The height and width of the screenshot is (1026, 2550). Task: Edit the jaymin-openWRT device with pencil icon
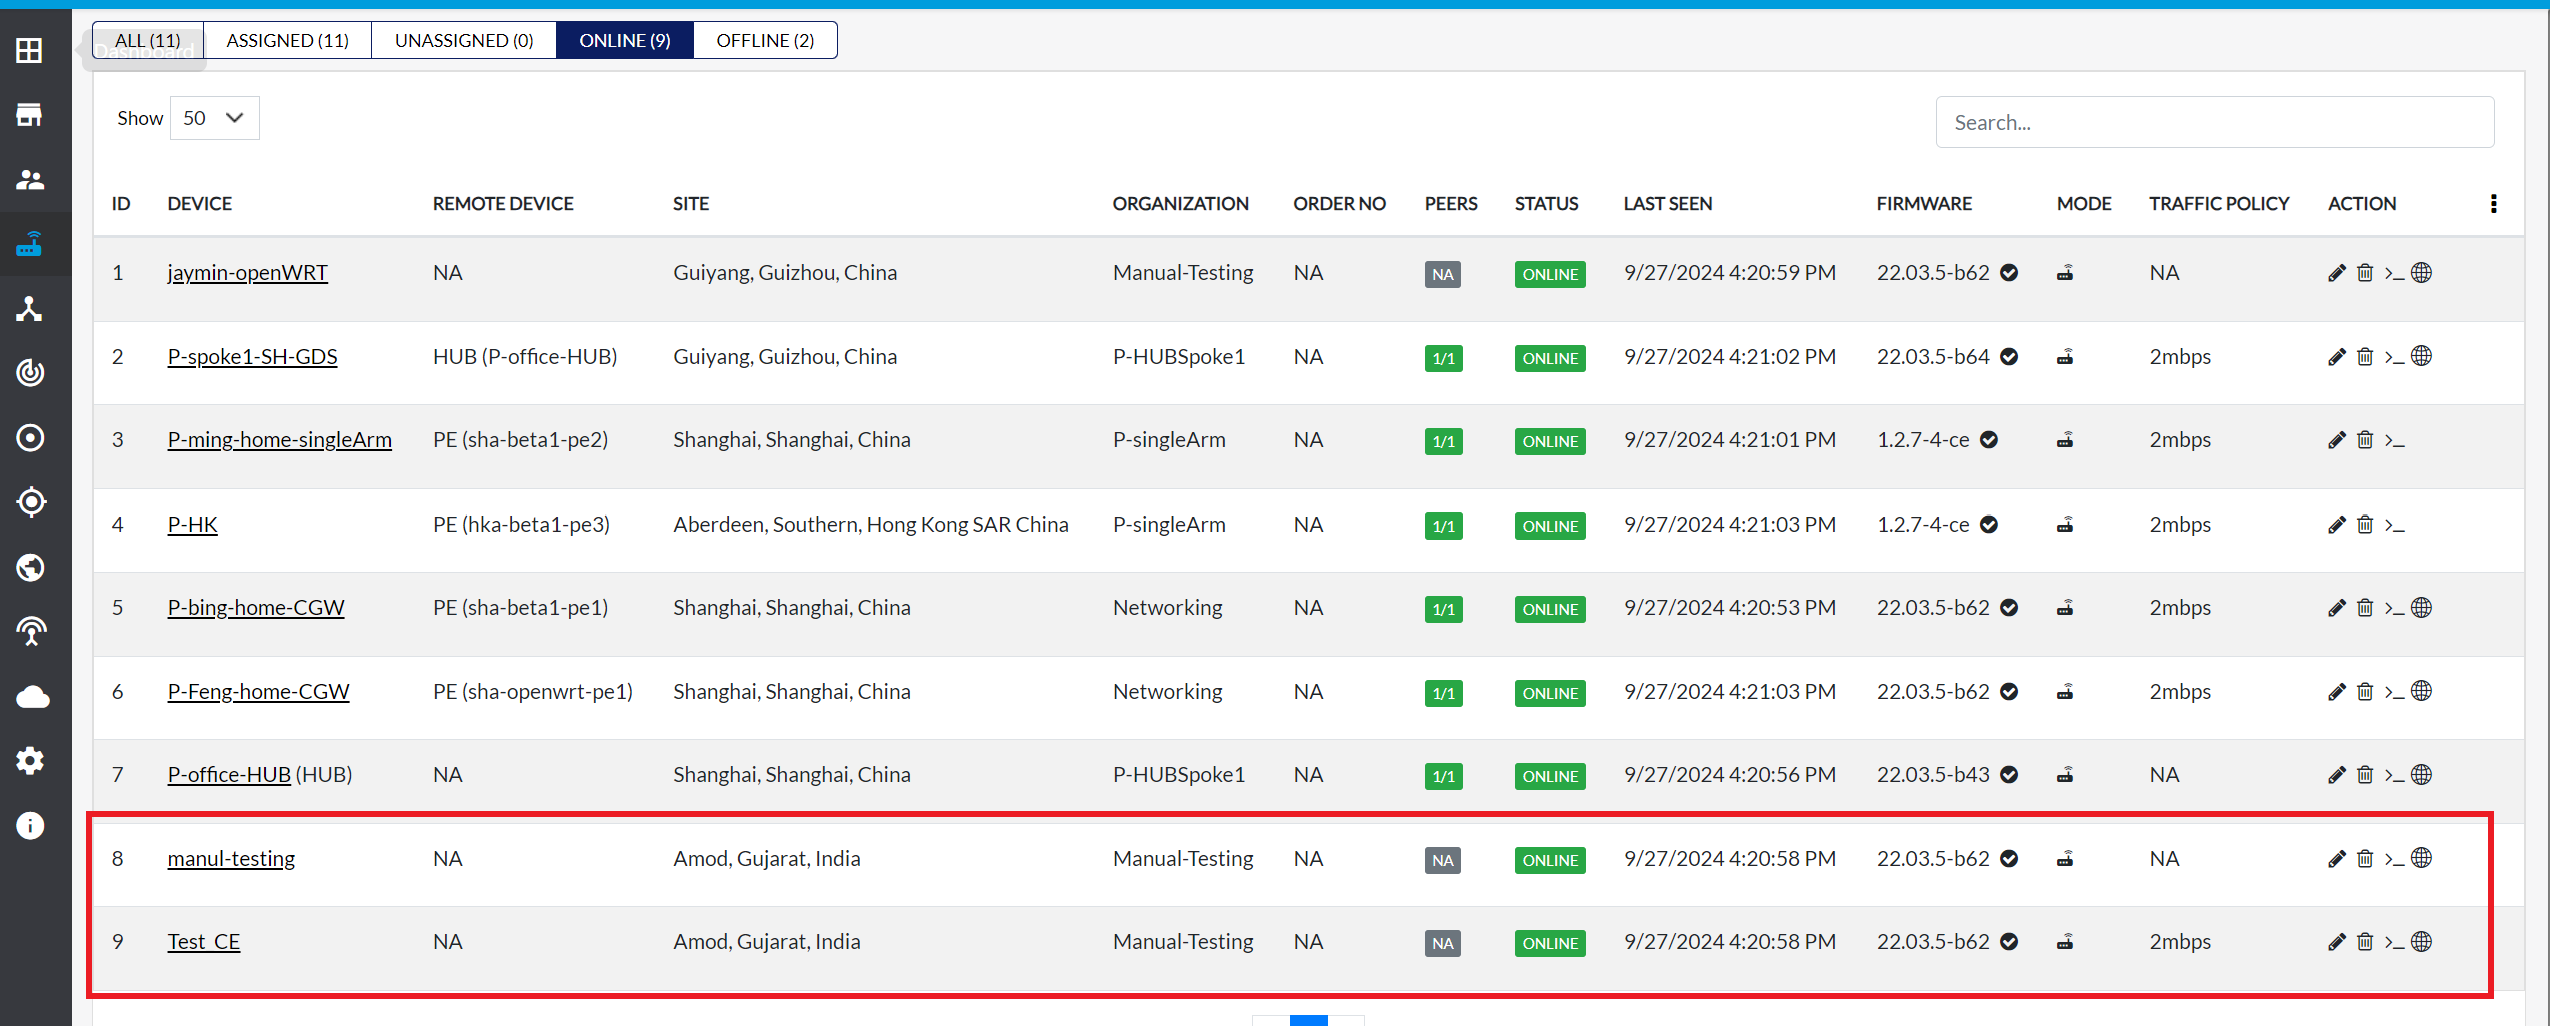2337,273
